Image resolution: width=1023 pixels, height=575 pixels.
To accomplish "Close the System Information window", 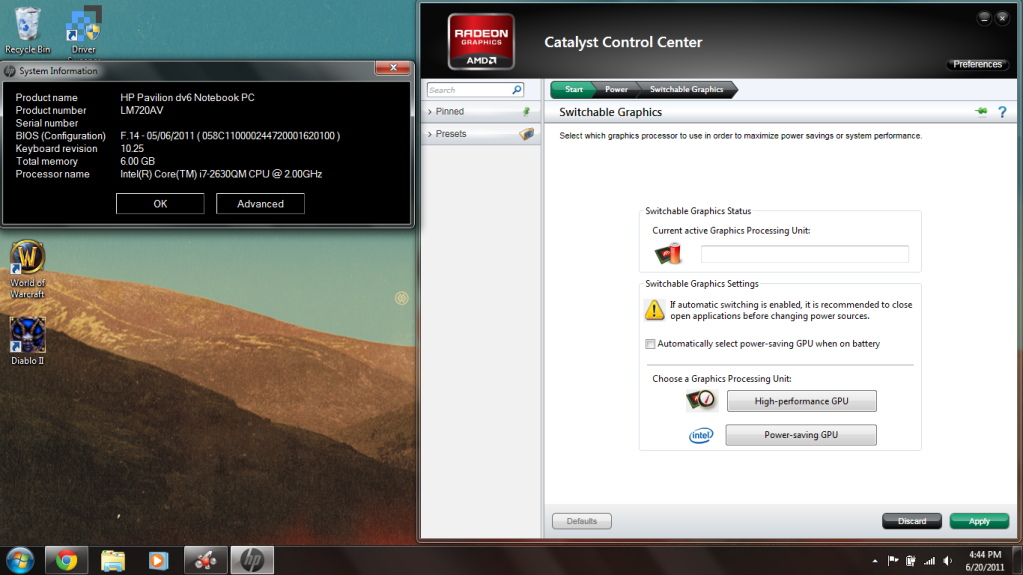I will click(x=393, y=67).
